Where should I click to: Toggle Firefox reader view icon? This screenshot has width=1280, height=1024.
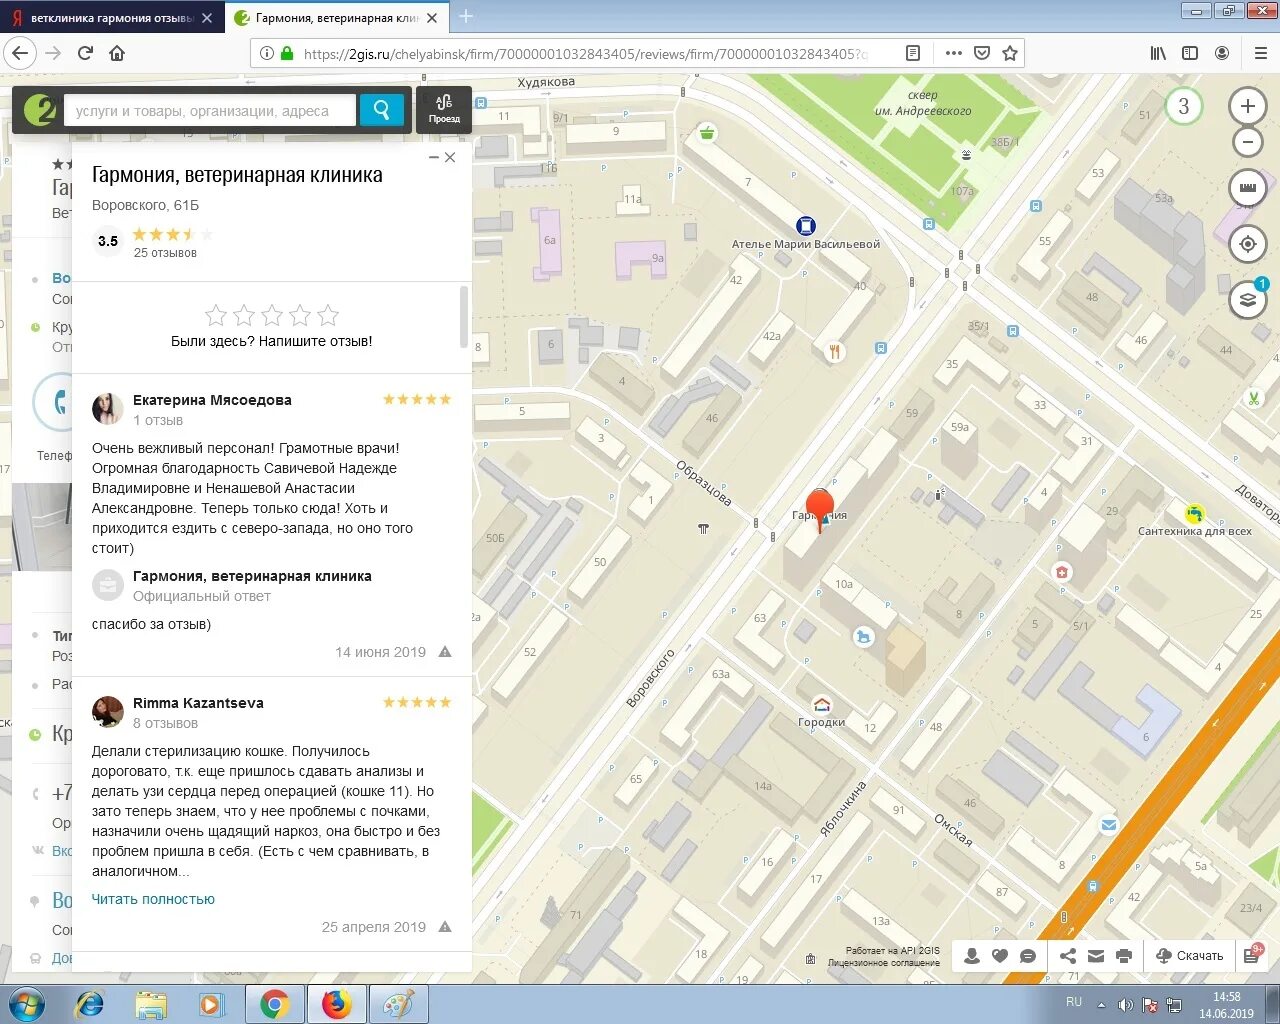pyautogui.click(x=913, y=53)
